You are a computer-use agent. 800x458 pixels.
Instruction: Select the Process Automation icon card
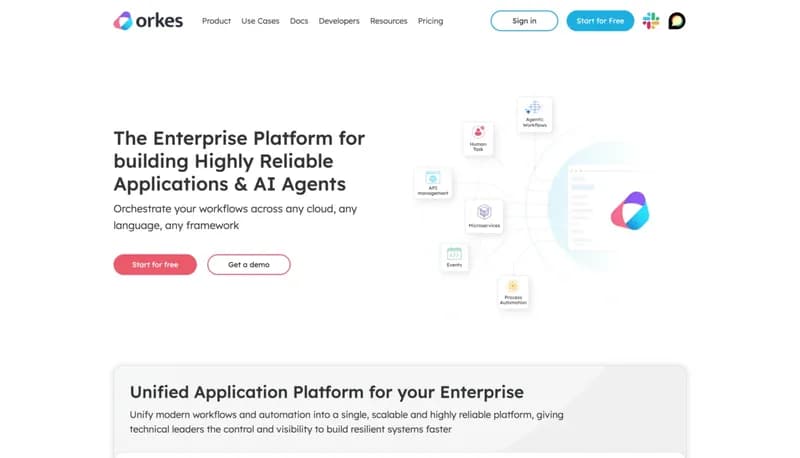tap(513, 292)
